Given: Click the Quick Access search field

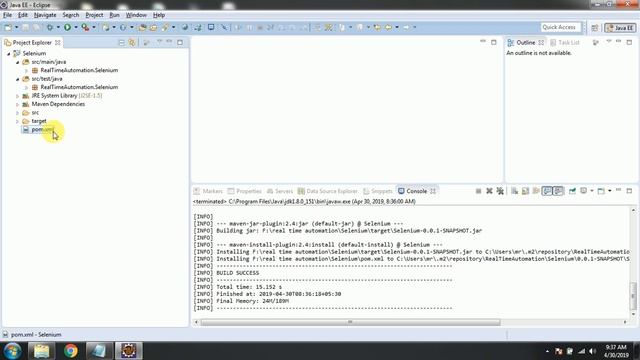Looking at the screenshot, I should coord(559,27).
